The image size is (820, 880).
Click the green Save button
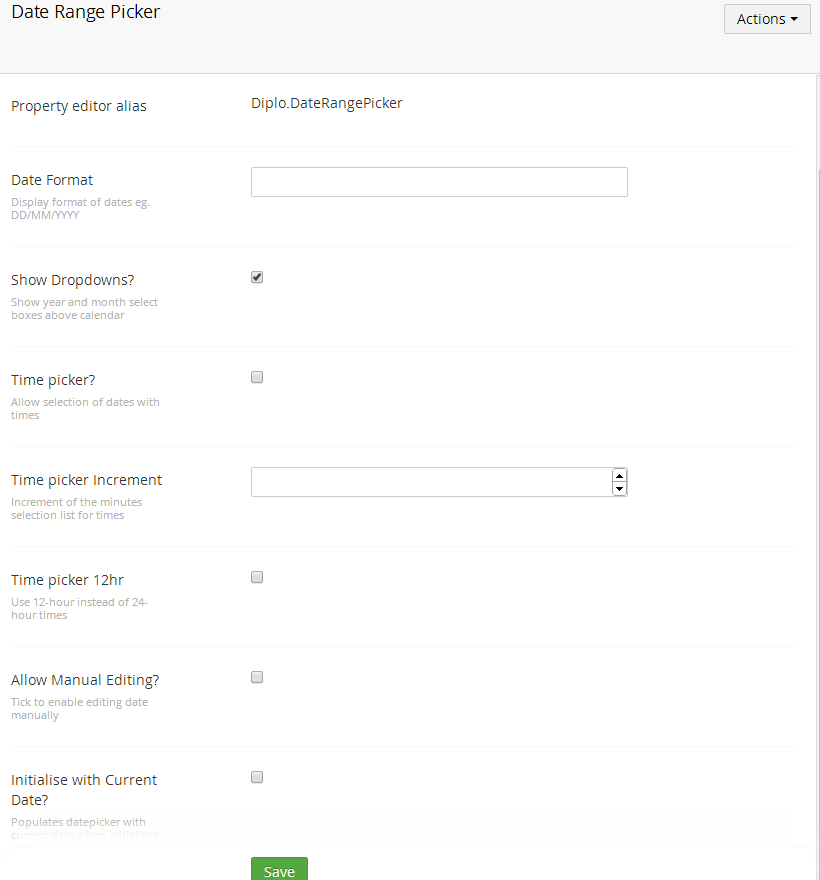(279, 870)
